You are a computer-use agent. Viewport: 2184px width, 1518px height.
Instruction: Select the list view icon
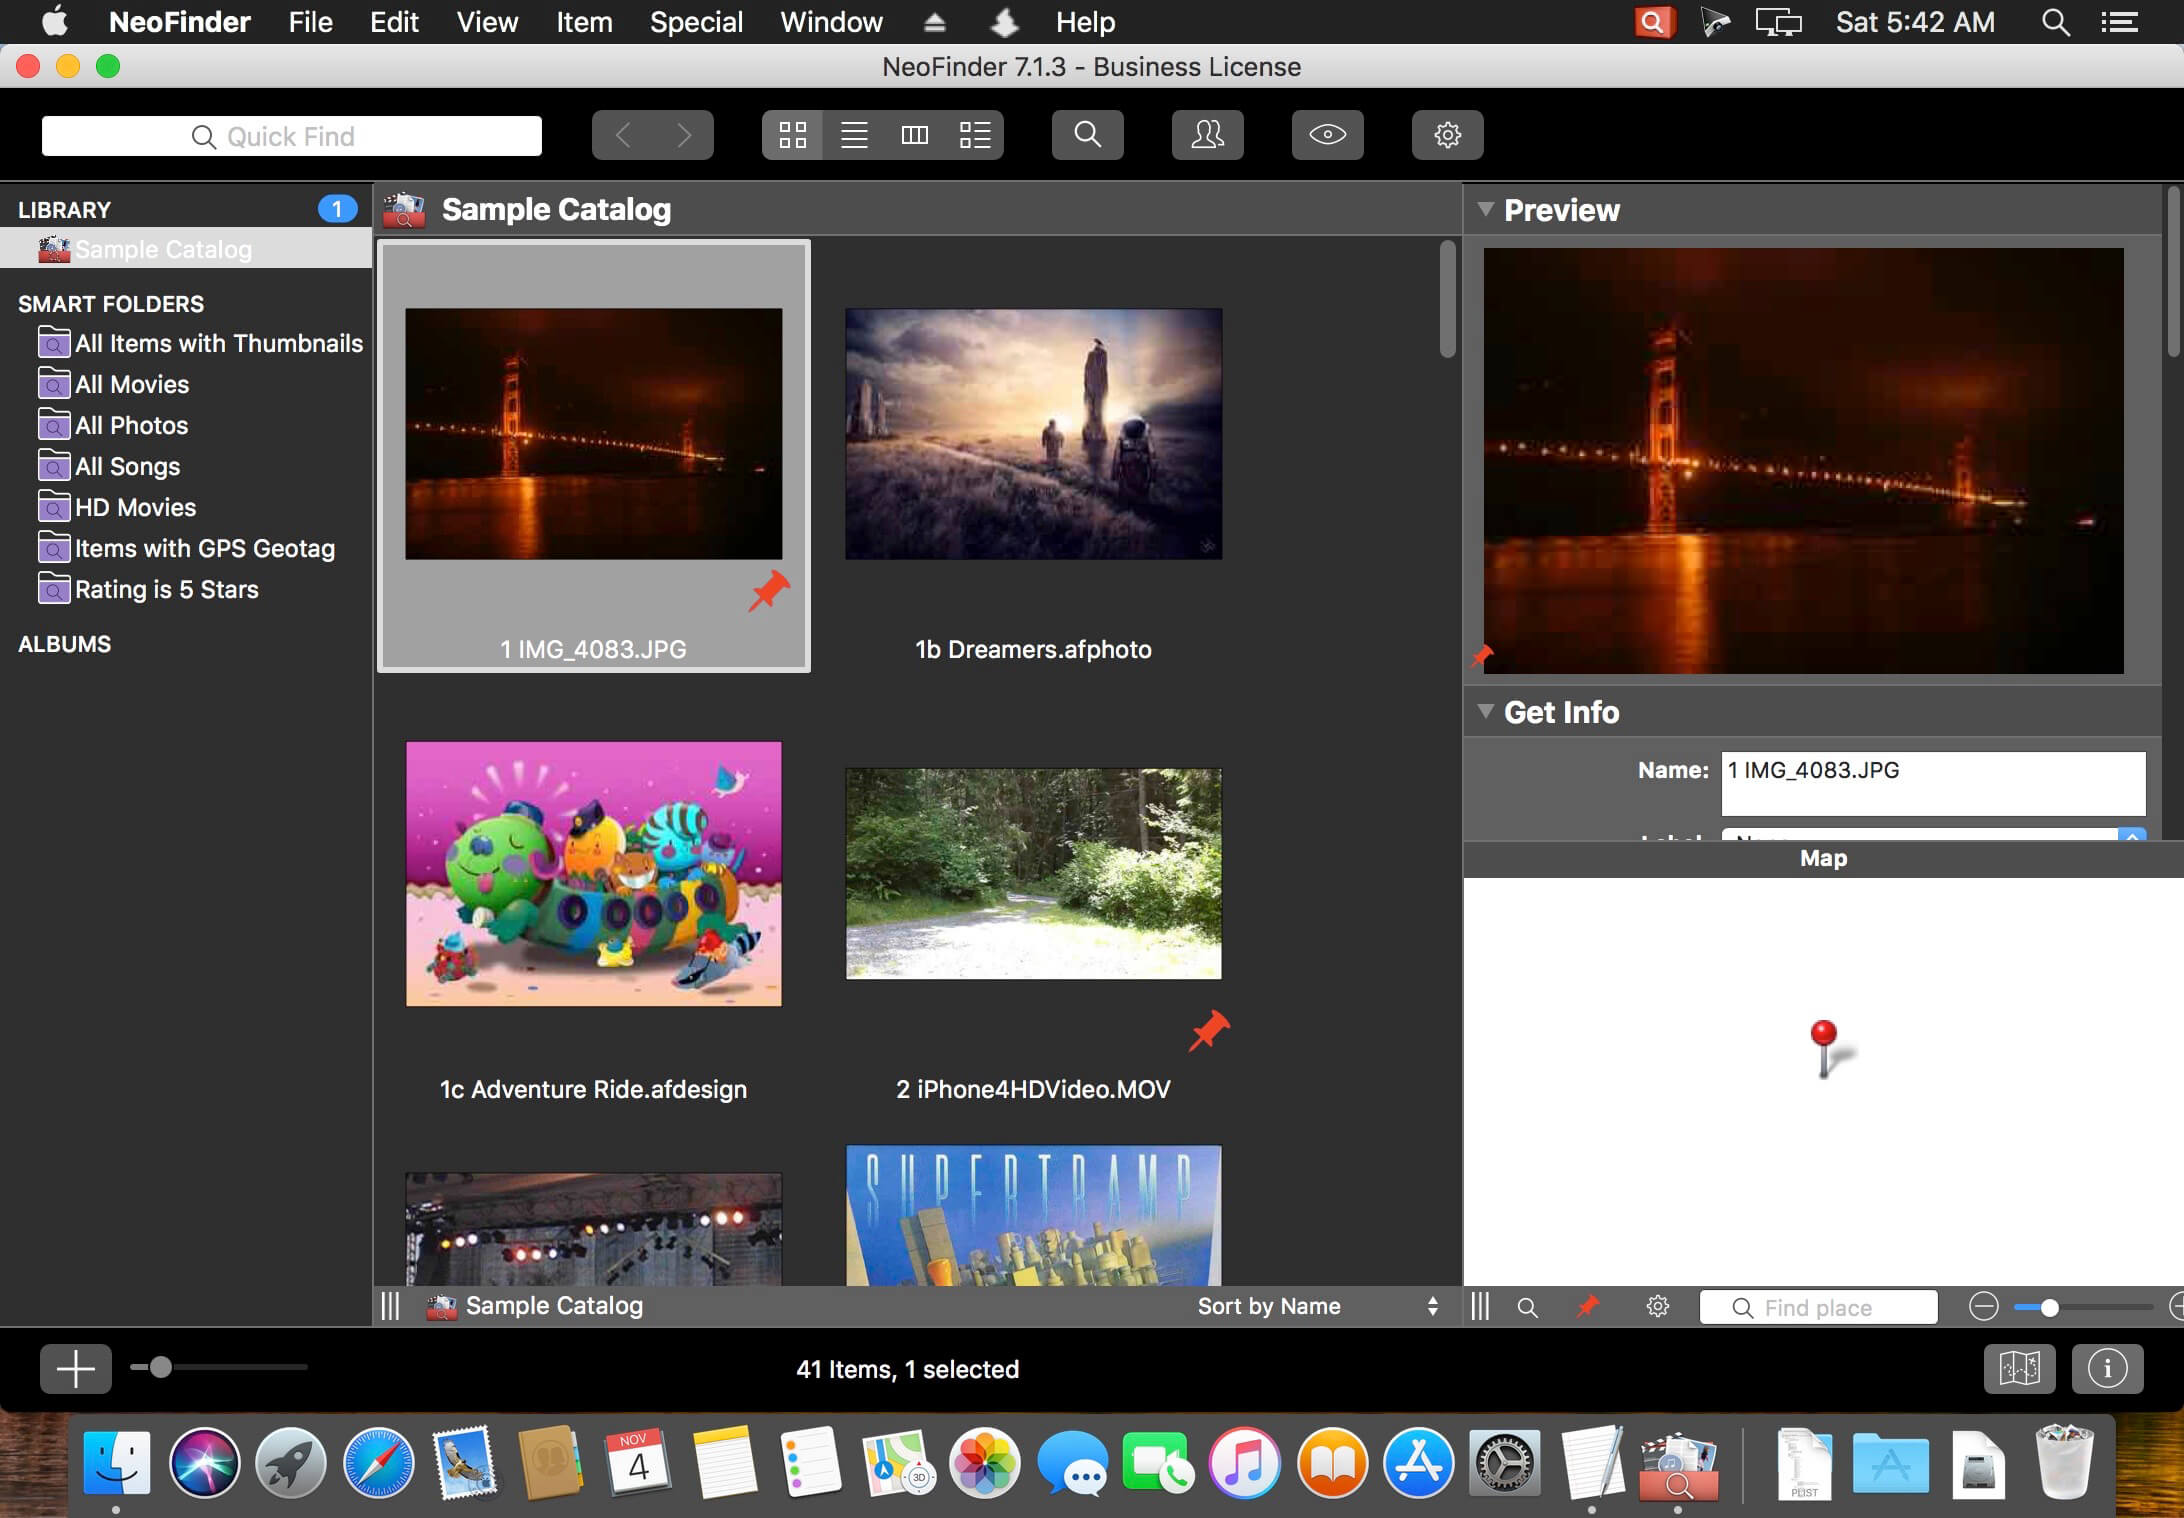tap(853, 134)
